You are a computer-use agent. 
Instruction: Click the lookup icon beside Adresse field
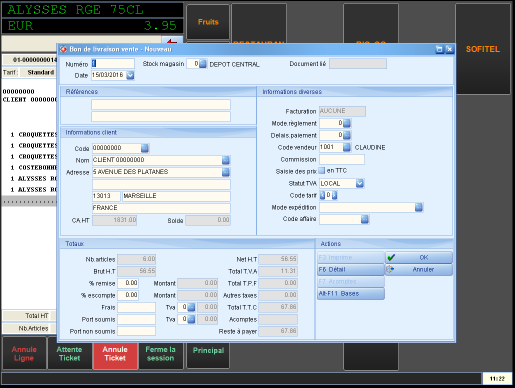(x=226, y=172)
